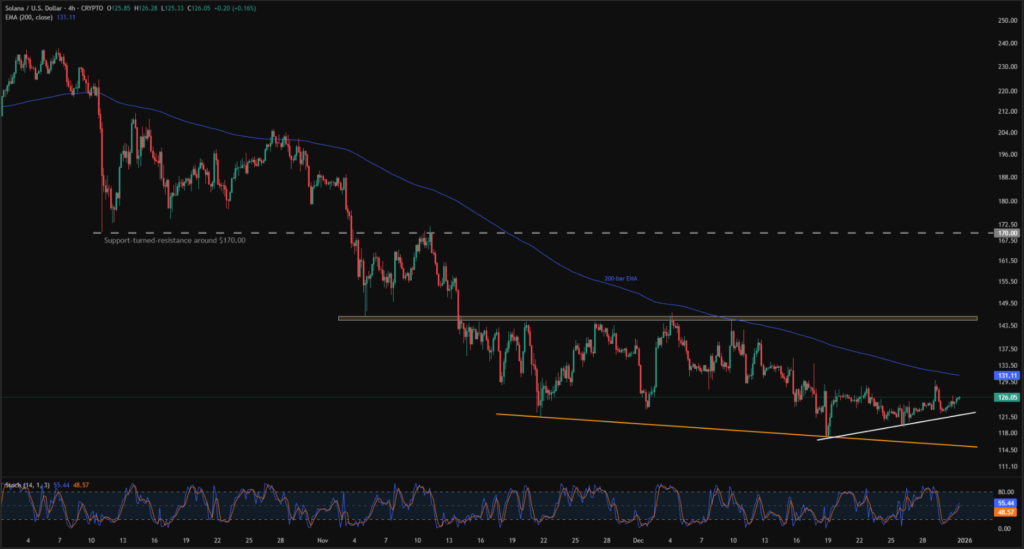Click the 170.00 price label on axis
Viewport: 1024px width, 549px height.
[x=1006, y=233]
